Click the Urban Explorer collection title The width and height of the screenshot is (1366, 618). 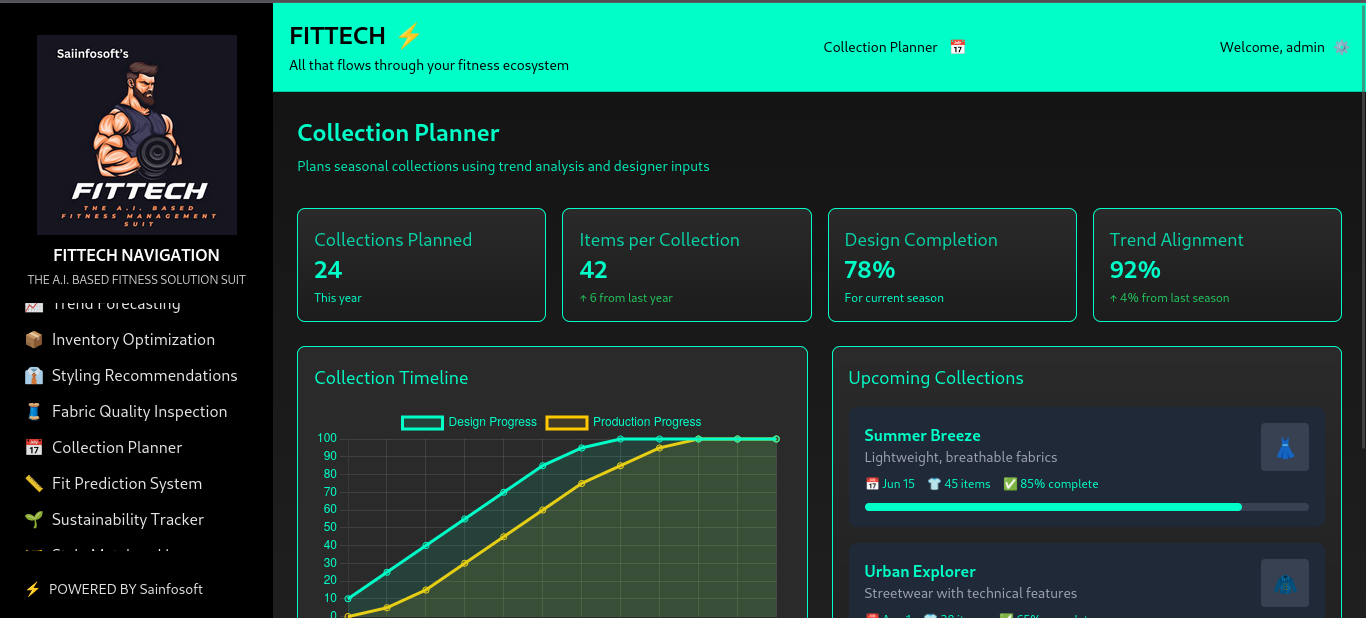920,572
